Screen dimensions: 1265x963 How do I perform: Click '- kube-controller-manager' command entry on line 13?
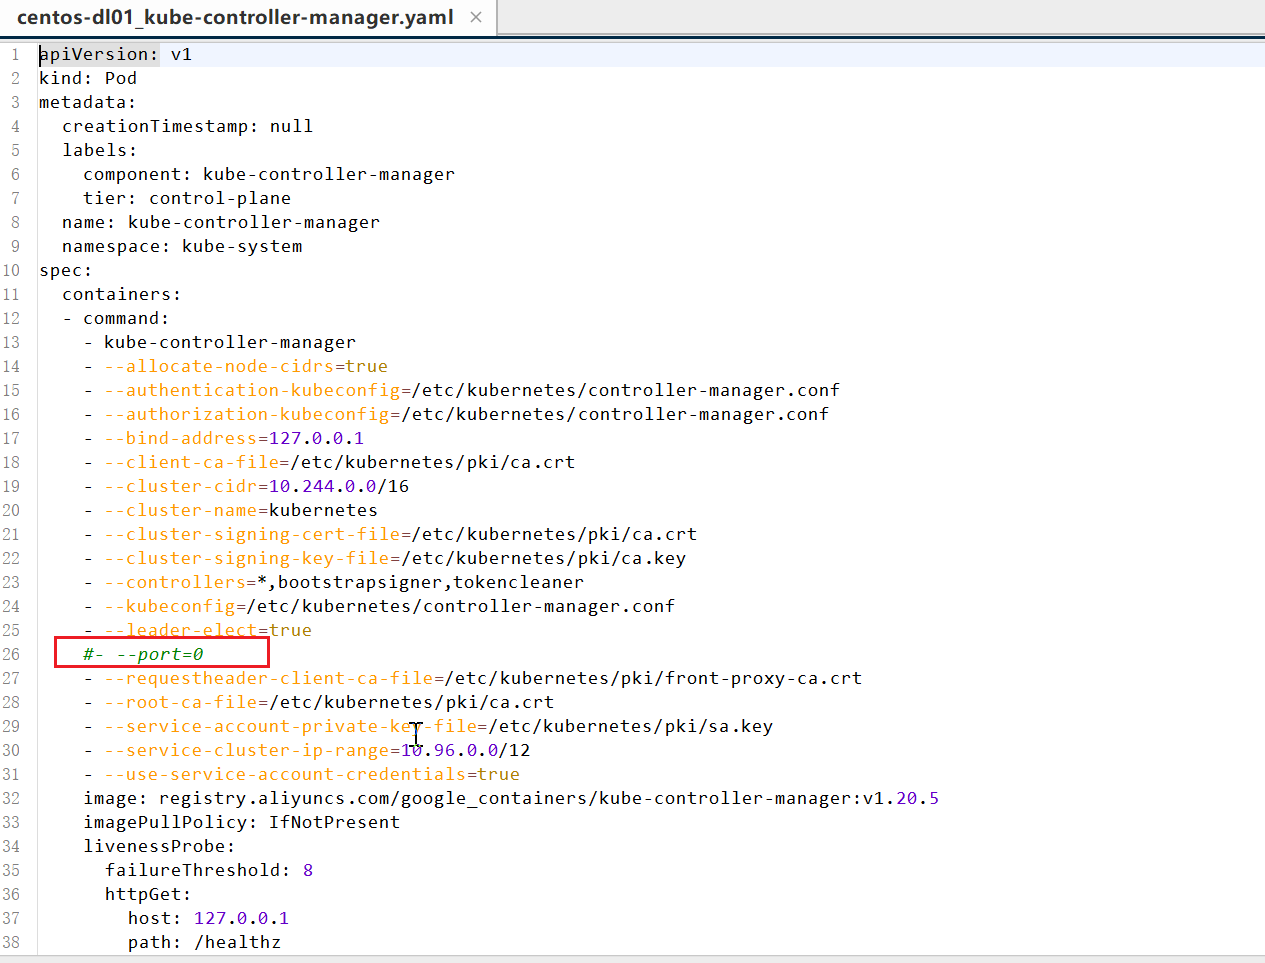tap(220, 342)
